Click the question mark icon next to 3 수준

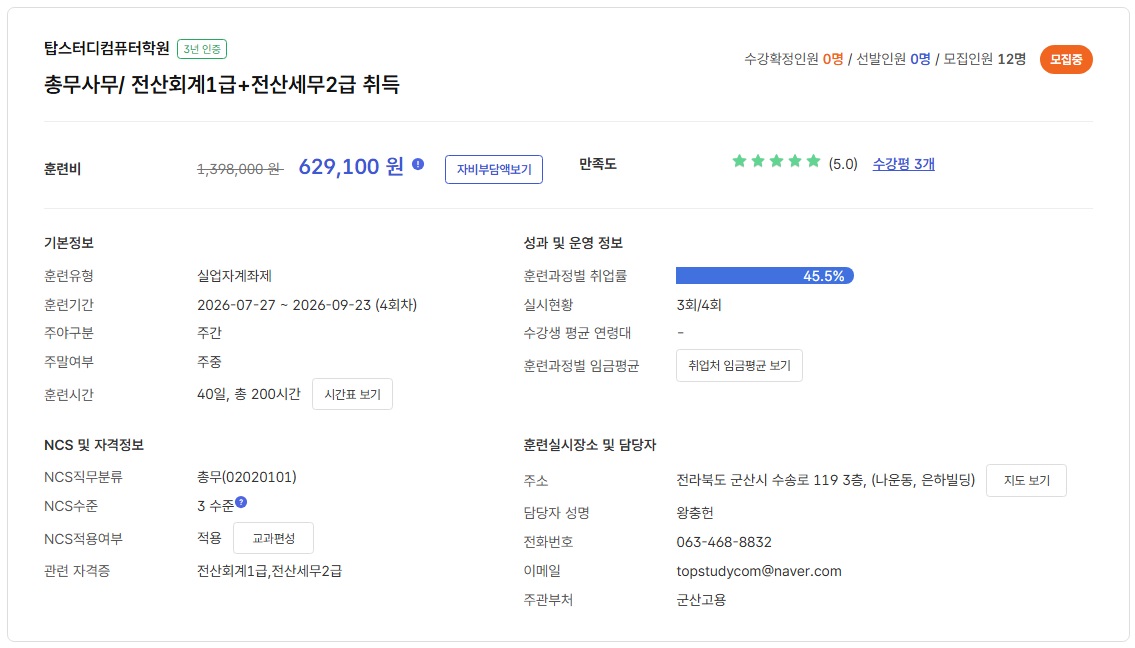[x=241, y=502]
